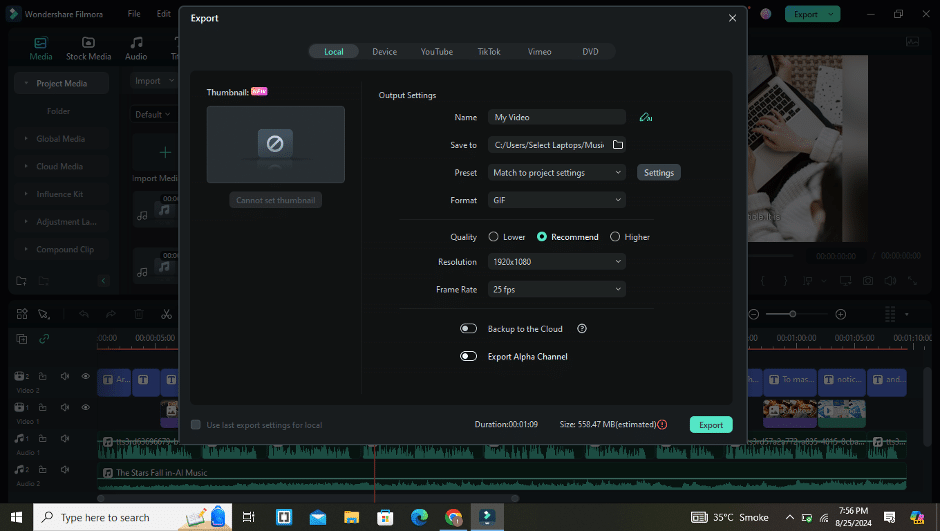Adjust the timeline zoom slider
This screenshot has height=531, width=941.
click(792, 314)
